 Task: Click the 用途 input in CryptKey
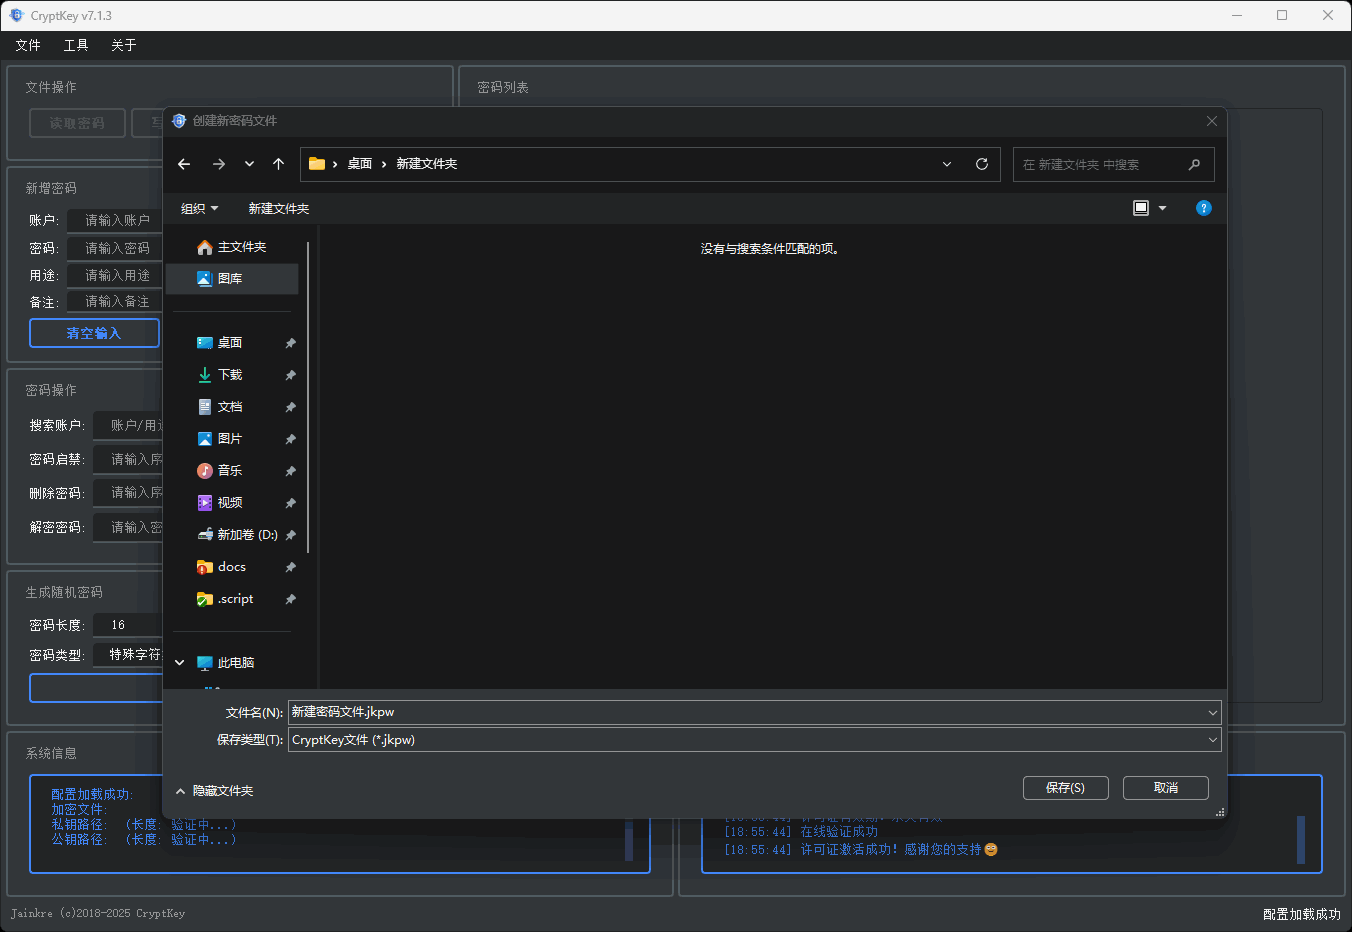[114, 275]
